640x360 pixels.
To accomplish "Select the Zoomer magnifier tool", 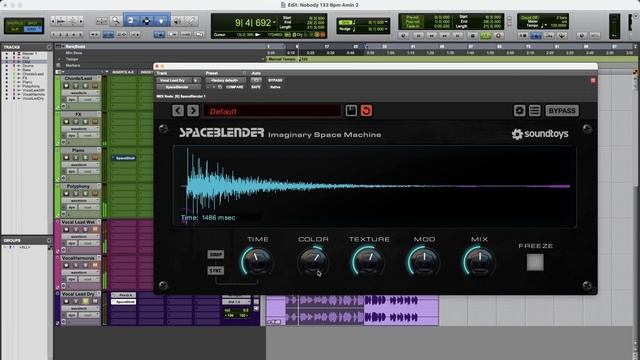I will 116,20.
